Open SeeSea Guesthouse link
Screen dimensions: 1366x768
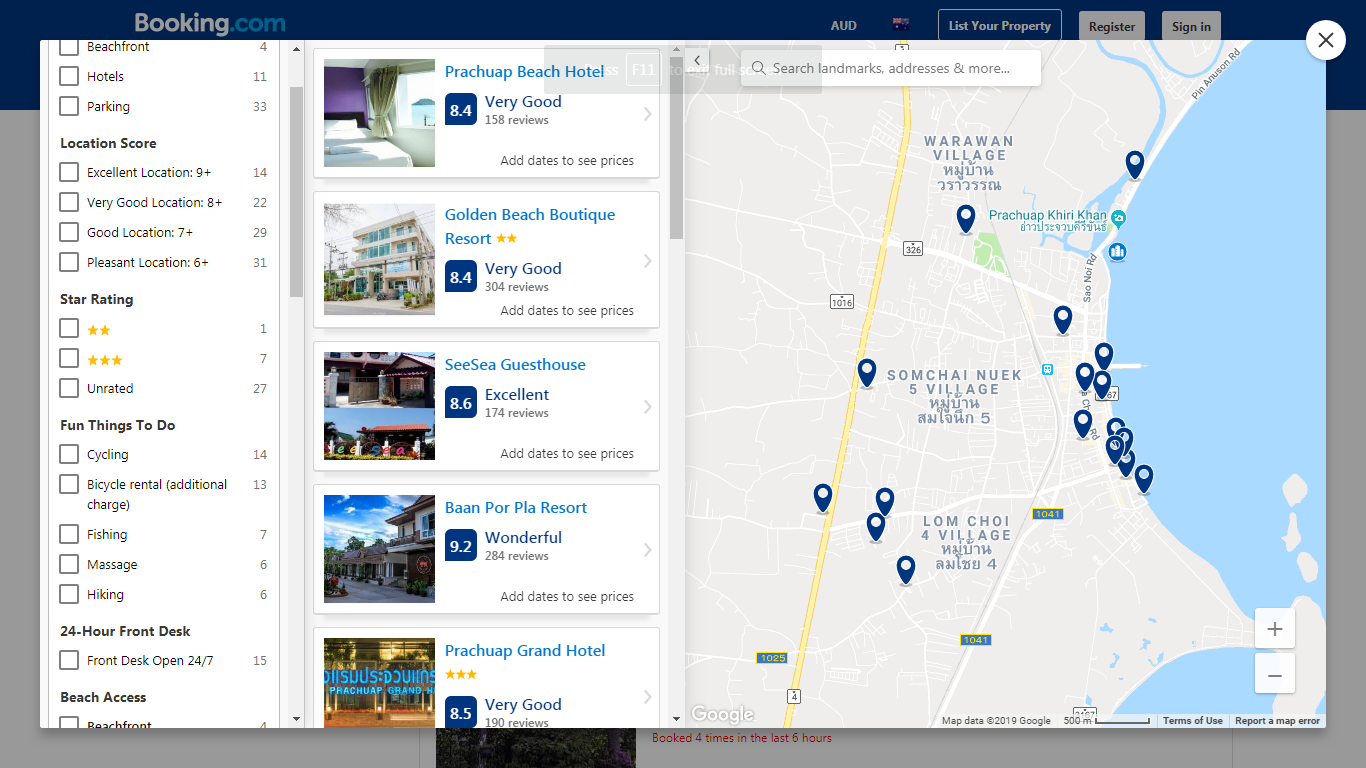(x=515, y=365)
